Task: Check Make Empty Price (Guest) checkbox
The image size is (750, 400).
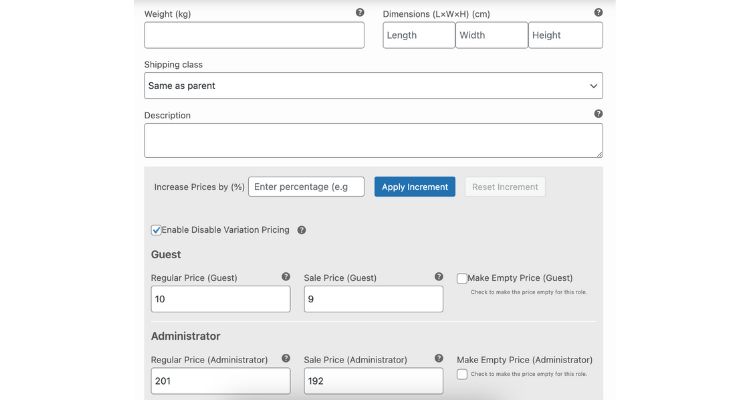Action: point(462,278)
